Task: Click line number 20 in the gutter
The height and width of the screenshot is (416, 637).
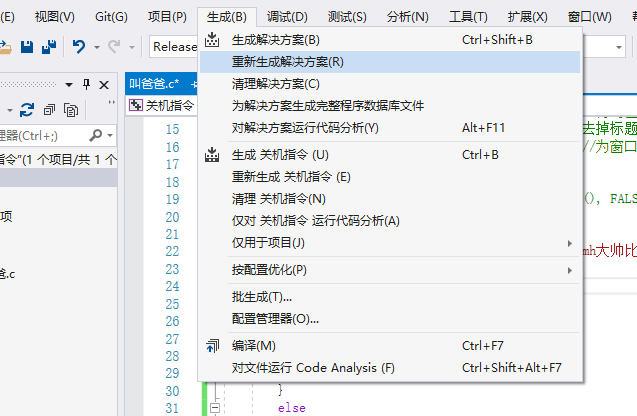Action: [x=172, y=217]
